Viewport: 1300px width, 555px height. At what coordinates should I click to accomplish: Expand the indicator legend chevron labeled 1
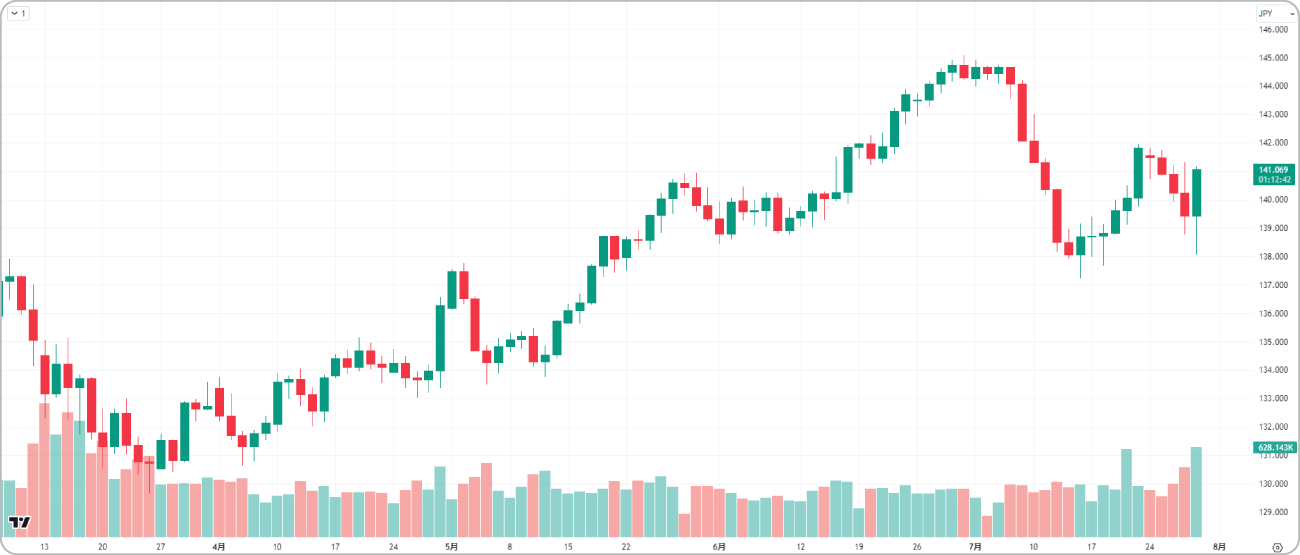18,13
